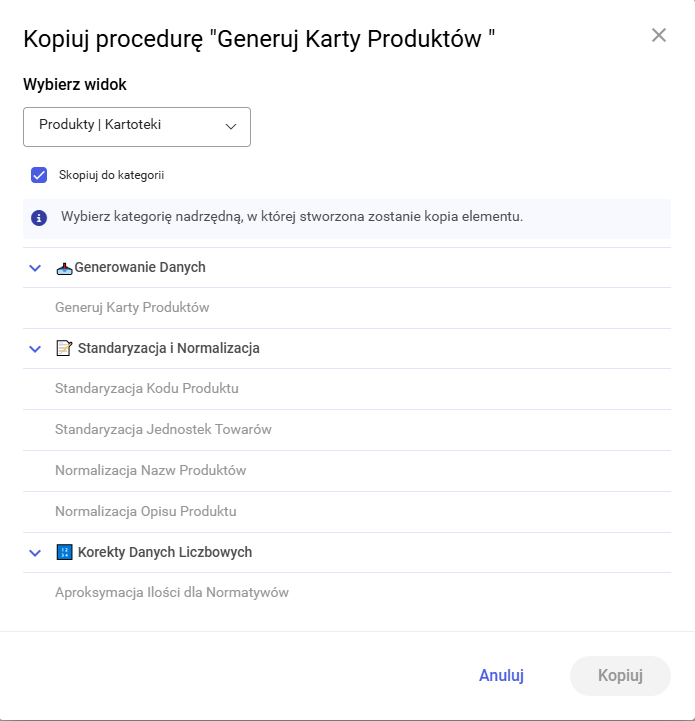Screen dimensions: 695x721
Task: Collapse the Standaryzacja i Normalizacja category
Action: (35, 349)
